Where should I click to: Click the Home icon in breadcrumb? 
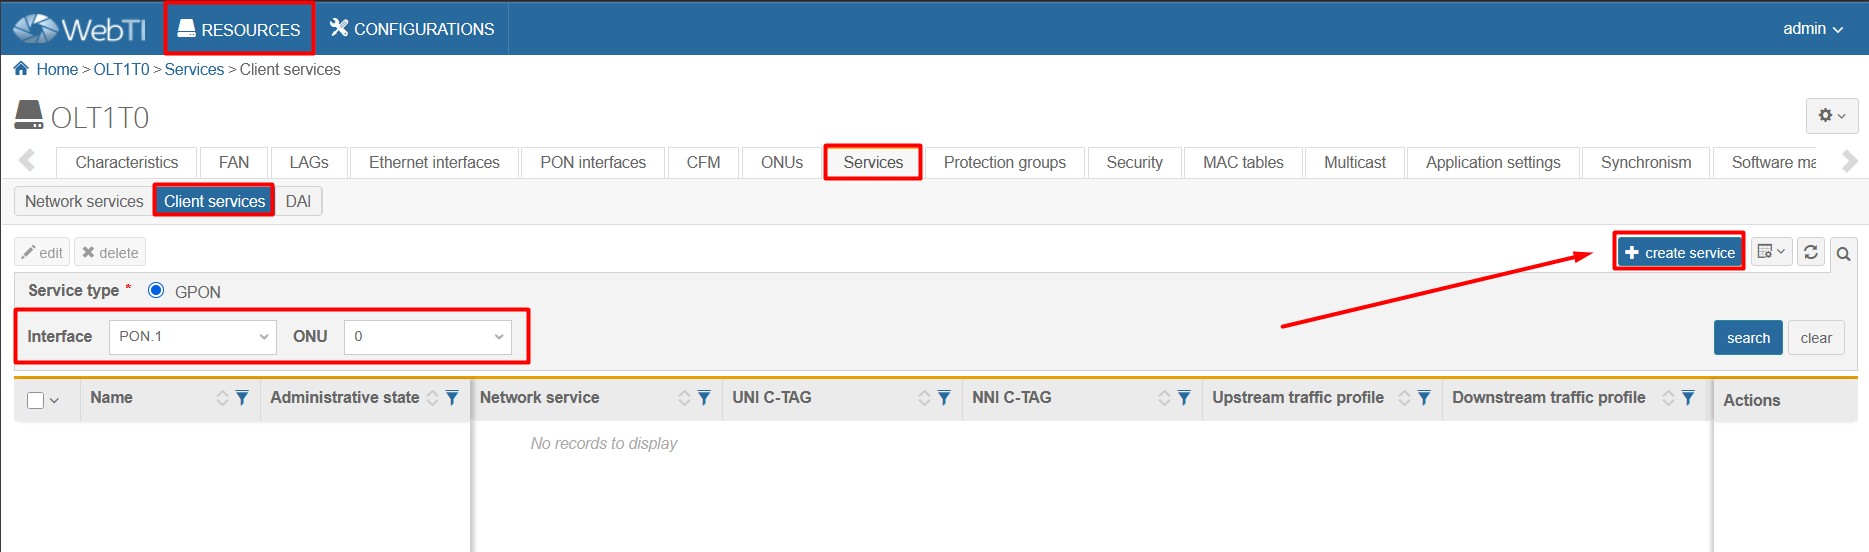click(x=21, y=69)
